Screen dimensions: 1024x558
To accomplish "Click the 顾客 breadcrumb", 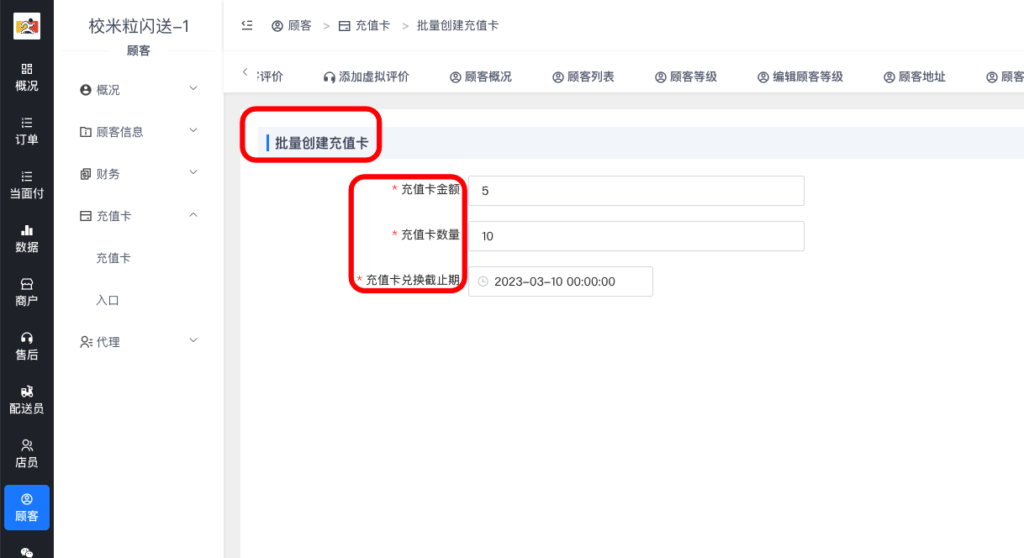I will coord(291,25).
